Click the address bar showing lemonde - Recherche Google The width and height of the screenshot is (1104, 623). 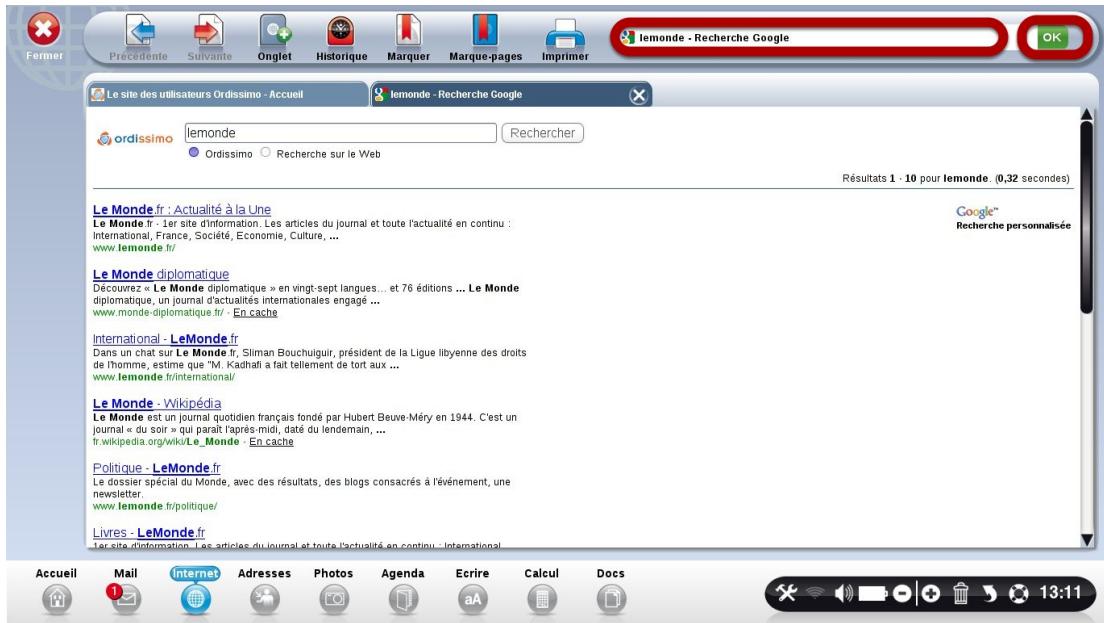click(808, 37)
